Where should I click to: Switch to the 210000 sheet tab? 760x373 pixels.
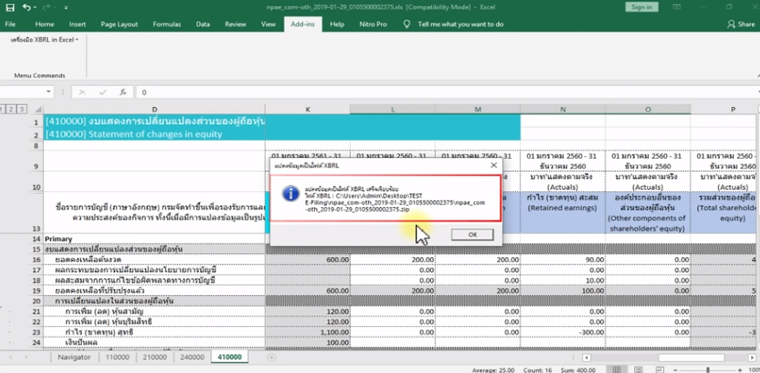click(x=155, y=357)
